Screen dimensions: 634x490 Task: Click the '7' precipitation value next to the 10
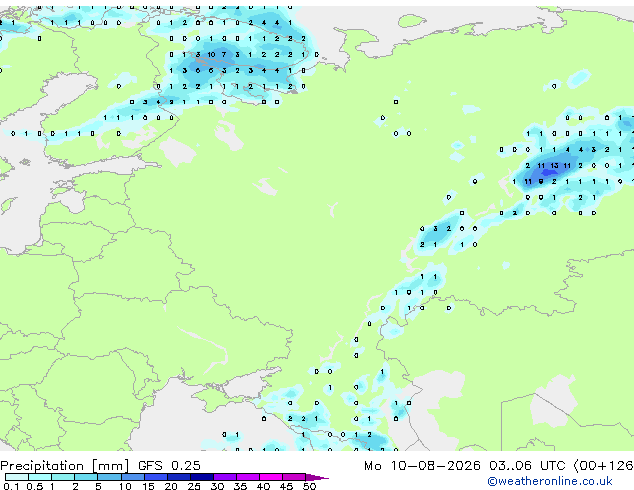click(224, 55)
